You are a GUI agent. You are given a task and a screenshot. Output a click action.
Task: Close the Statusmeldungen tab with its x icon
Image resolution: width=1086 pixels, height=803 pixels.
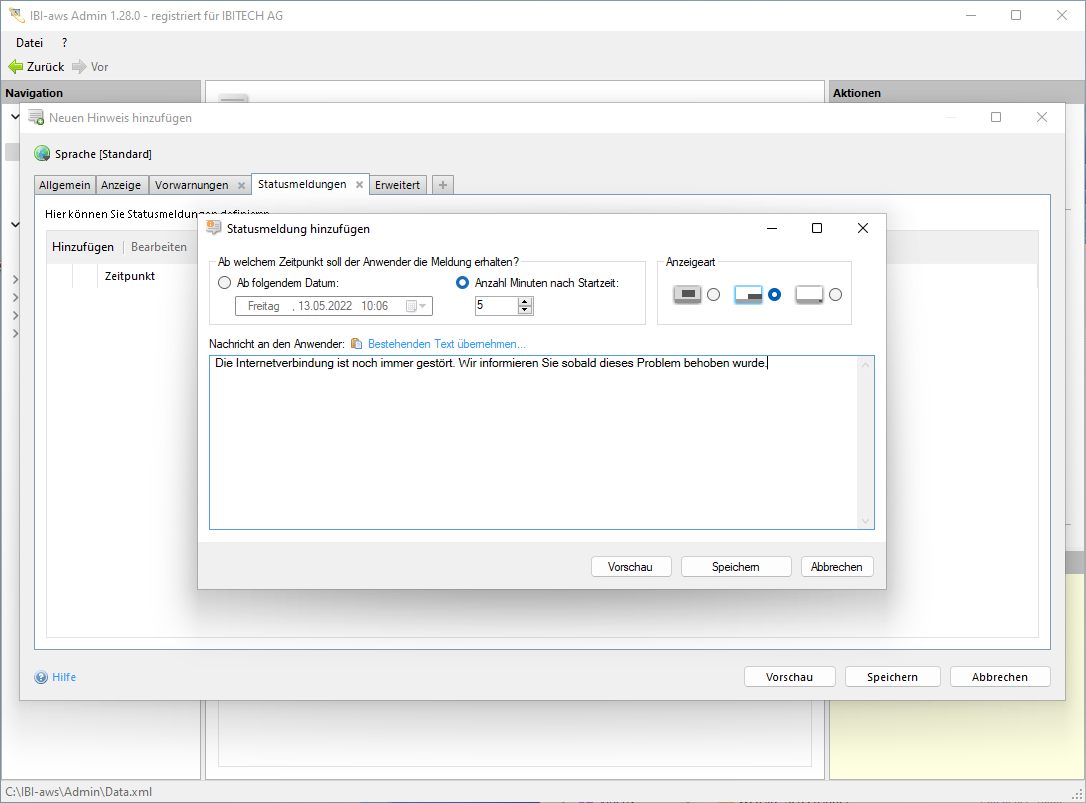pos(359,185)
